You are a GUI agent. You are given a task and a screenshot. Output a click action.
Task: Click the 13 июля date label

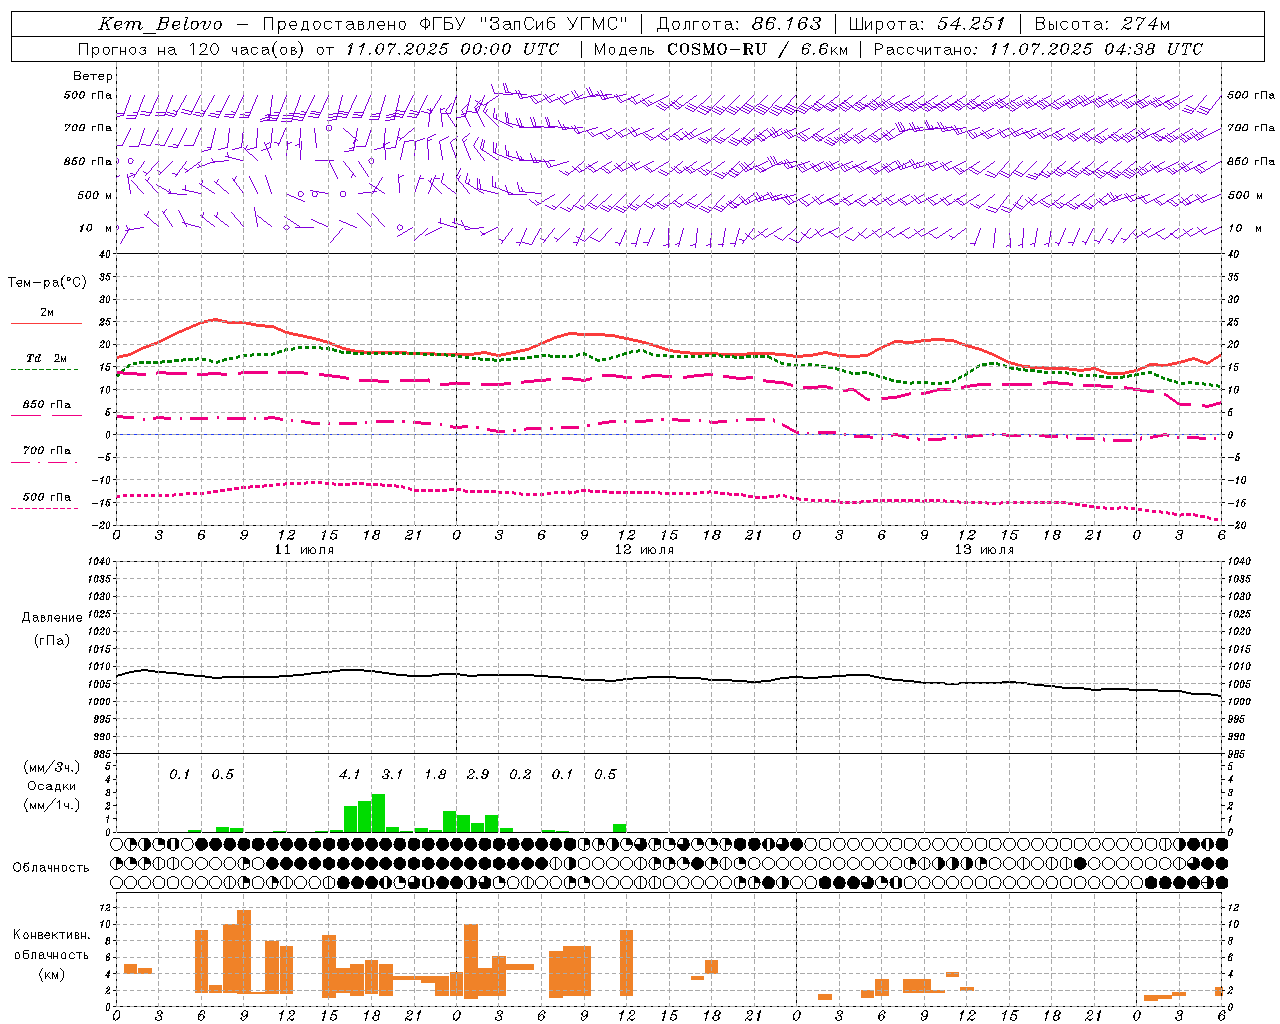pos(984,550)
